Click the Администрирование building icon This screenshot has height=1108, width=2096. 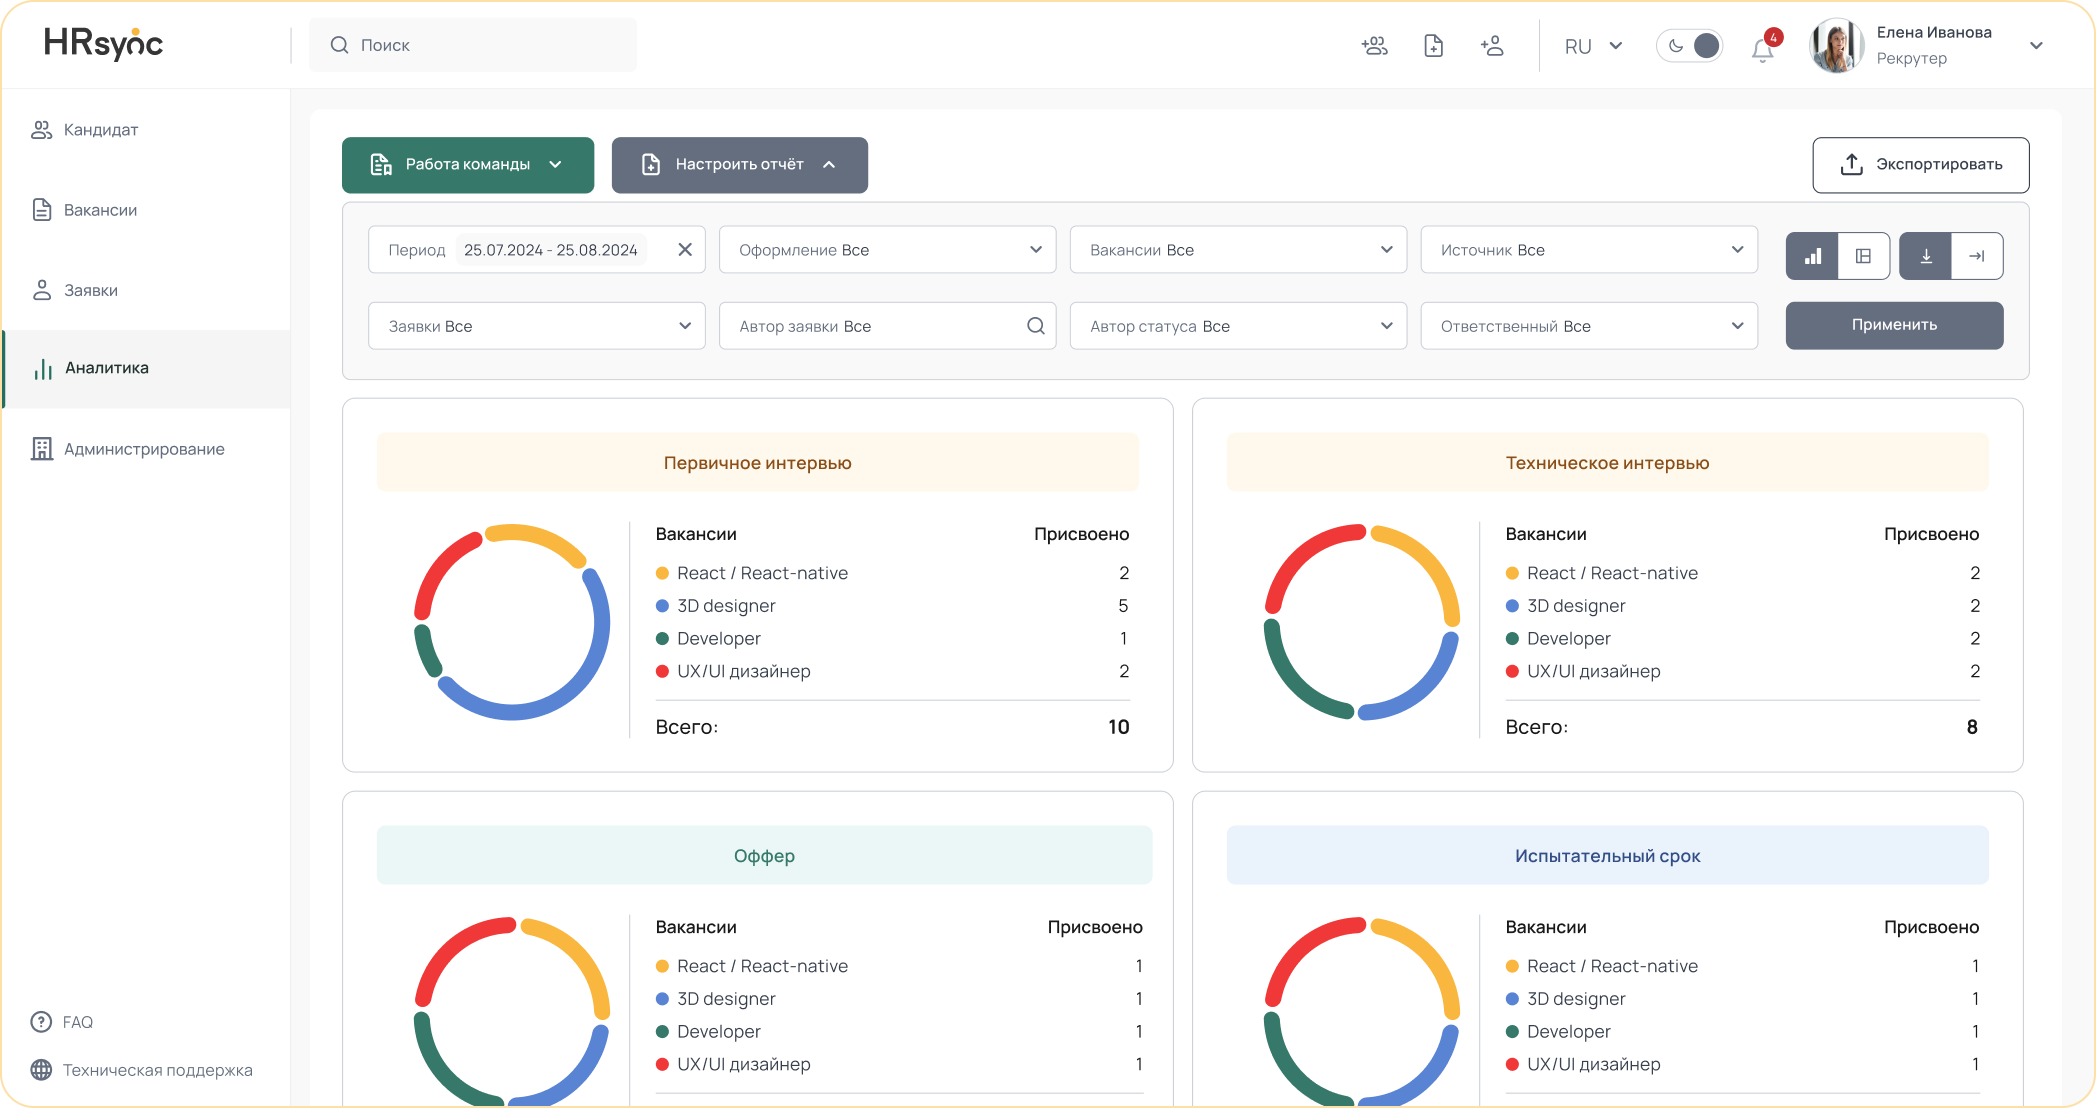[42, 449]
